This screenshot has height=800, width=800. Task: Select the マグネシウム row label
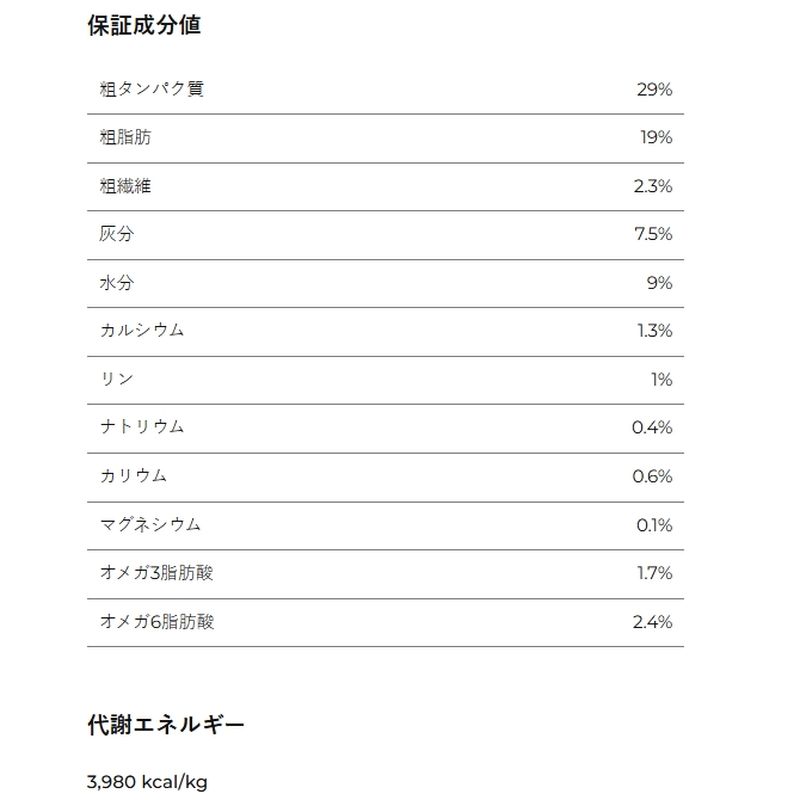(151, 524)
